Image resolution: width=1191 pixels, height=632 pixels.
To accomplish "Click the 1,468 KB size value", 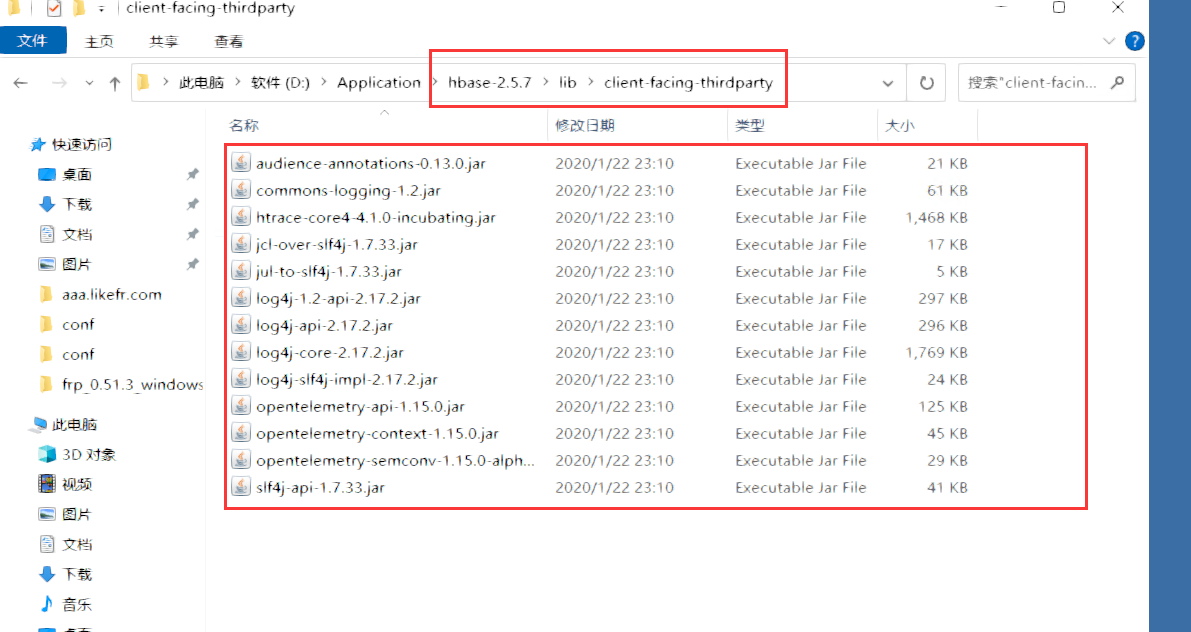I will coord(936,217).
